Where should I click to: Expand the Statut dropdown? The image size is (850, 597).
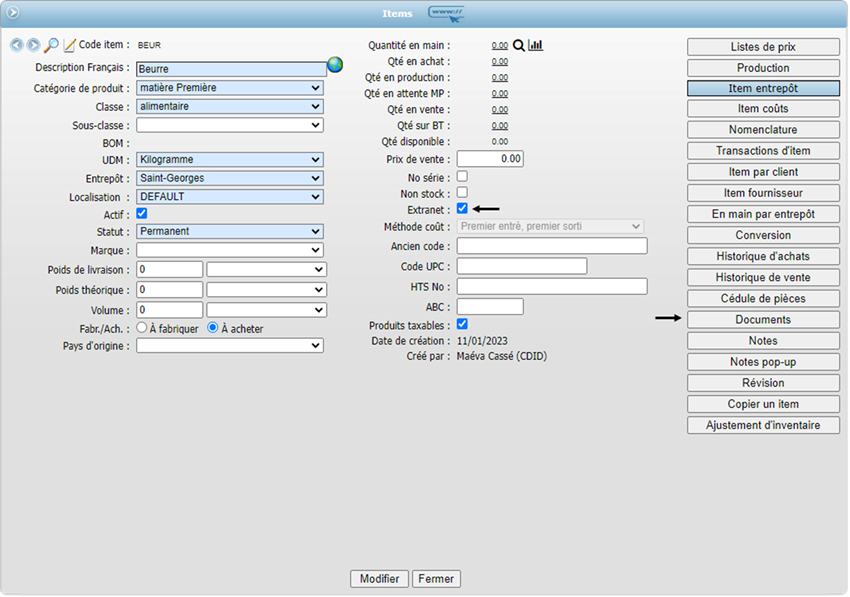230,231
